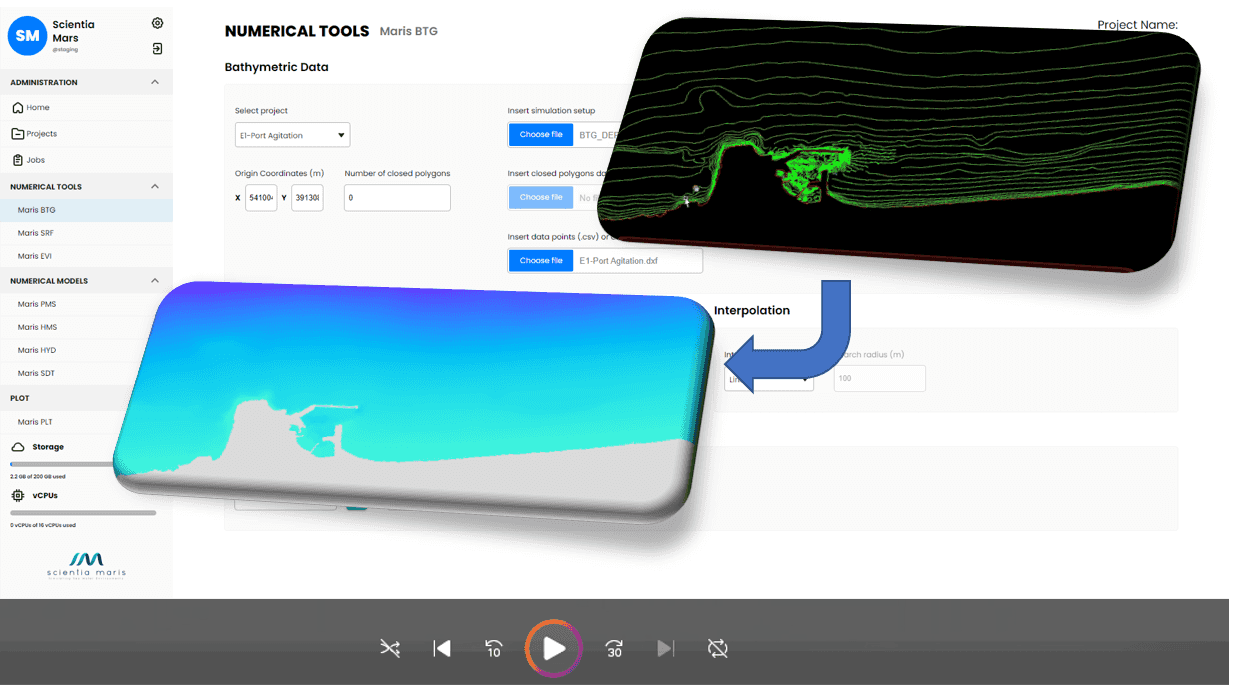Choose file for simulation setup
Image resolution: width=1246 pixels, height=685 pixels.
click(541, 135)
